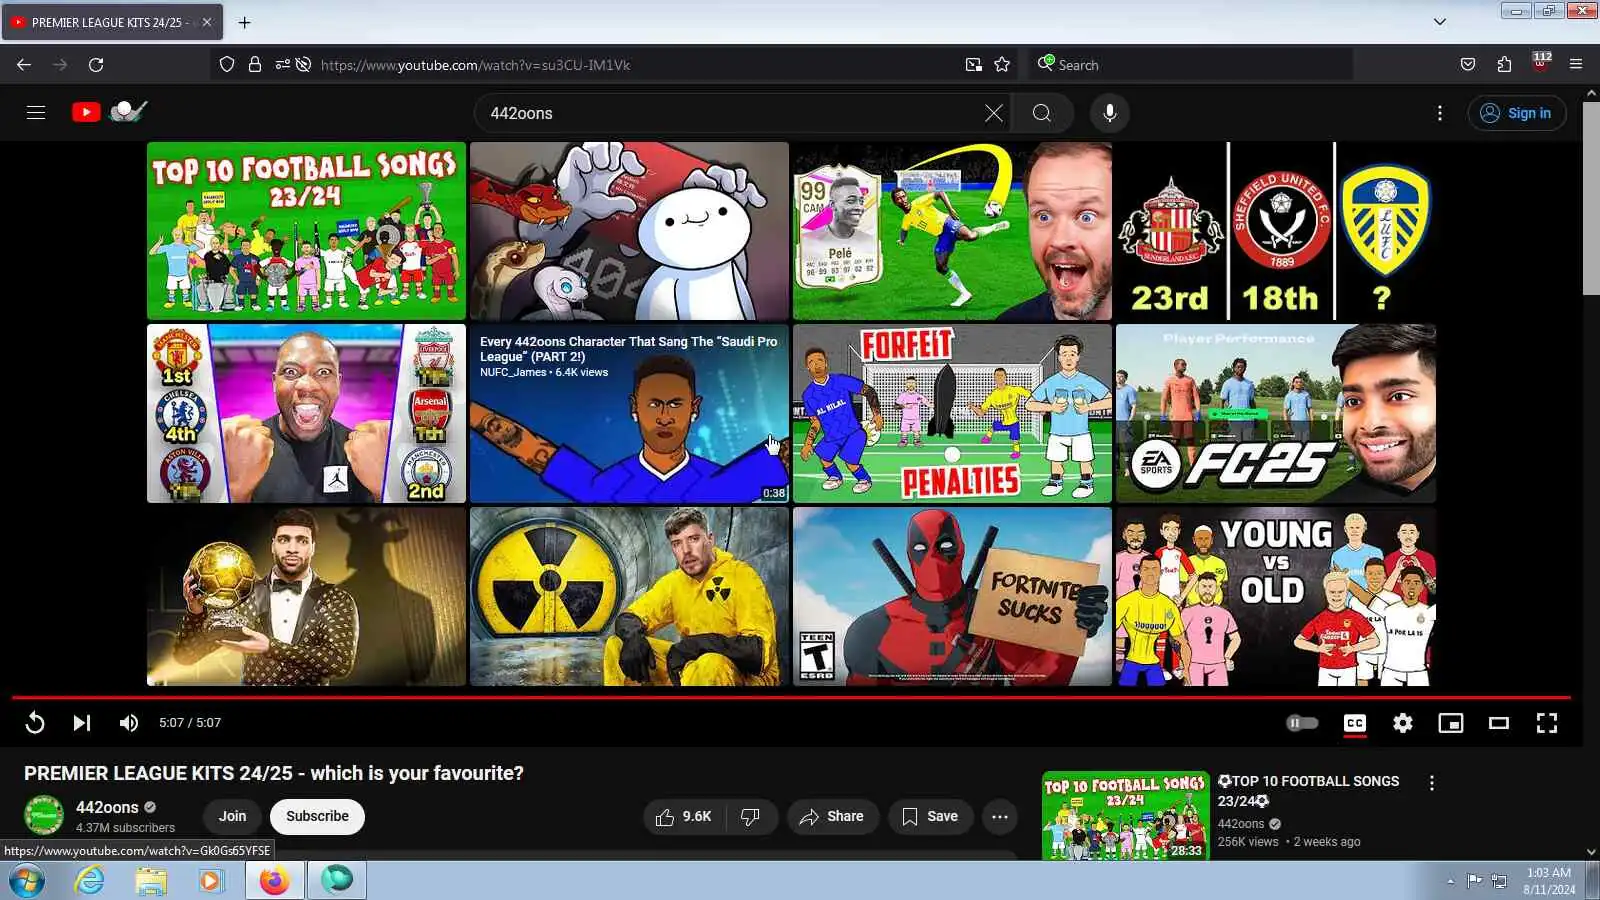Image resolution: width=1600 pixels, height=900 pixels.
Task: Switch to miniplayer
Action: pyautogui.click(x=1451, y=723)
